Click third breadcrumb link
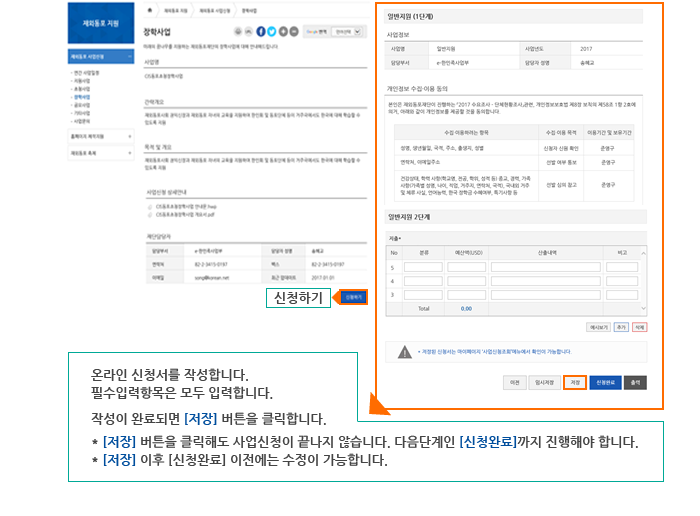The image size is (700, 516). (x=215, y=11)
